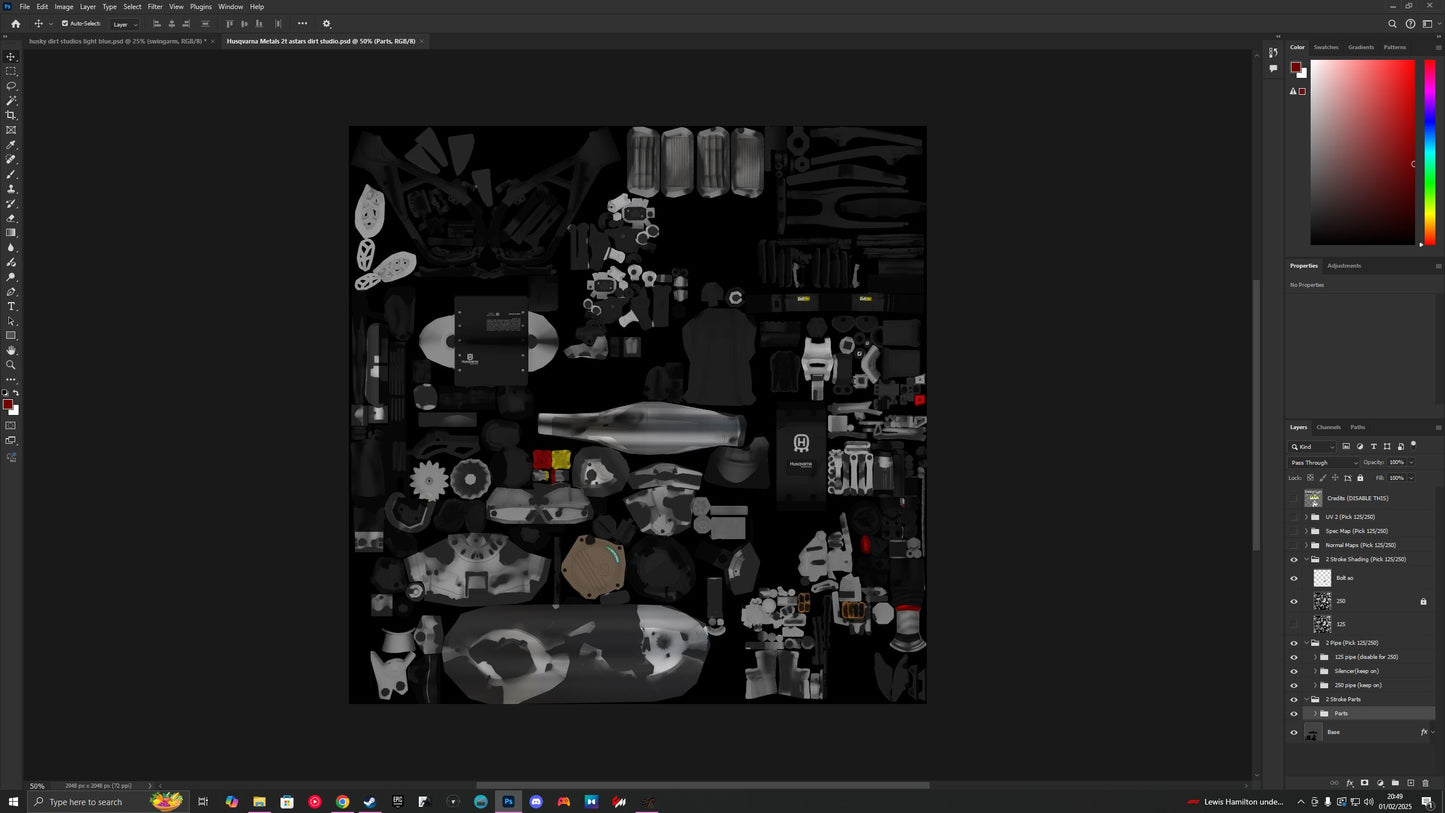Open Steam from the Windows taskbar
1445x813 pixels.
(x=369, y=802)
